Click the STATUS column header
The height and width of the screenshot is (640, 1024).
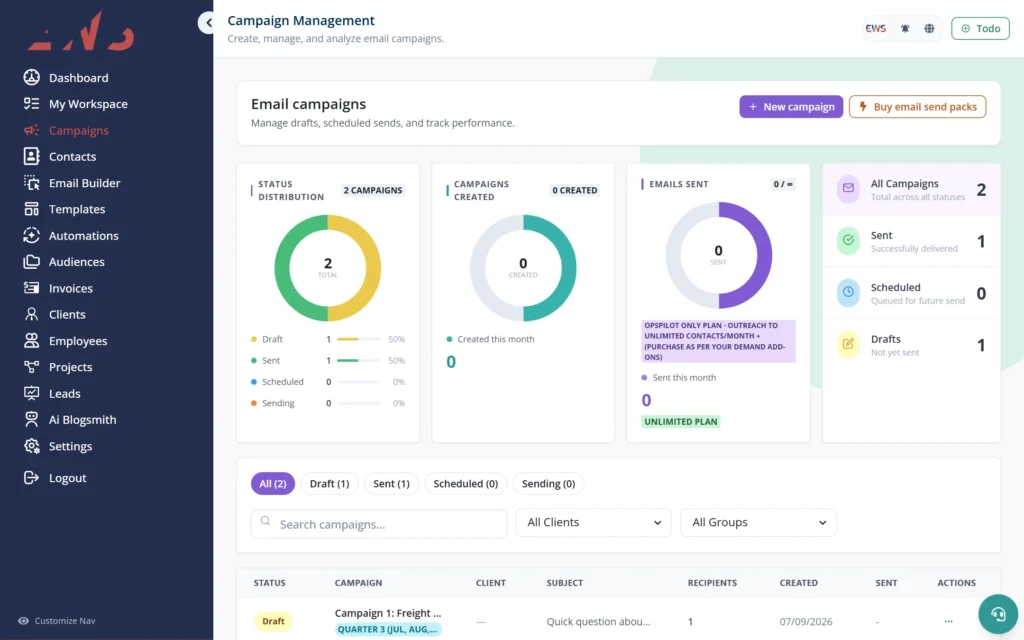[x=270, y=583]
